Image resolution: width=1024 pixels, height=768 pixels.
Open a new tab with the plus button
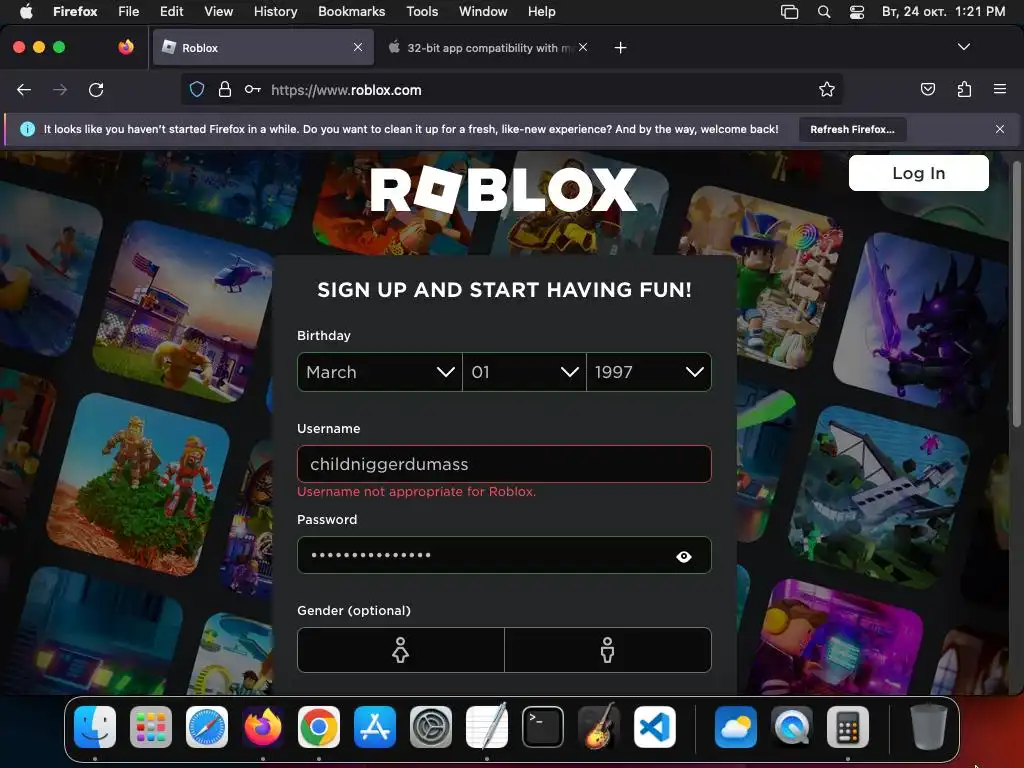pos(620,48)
